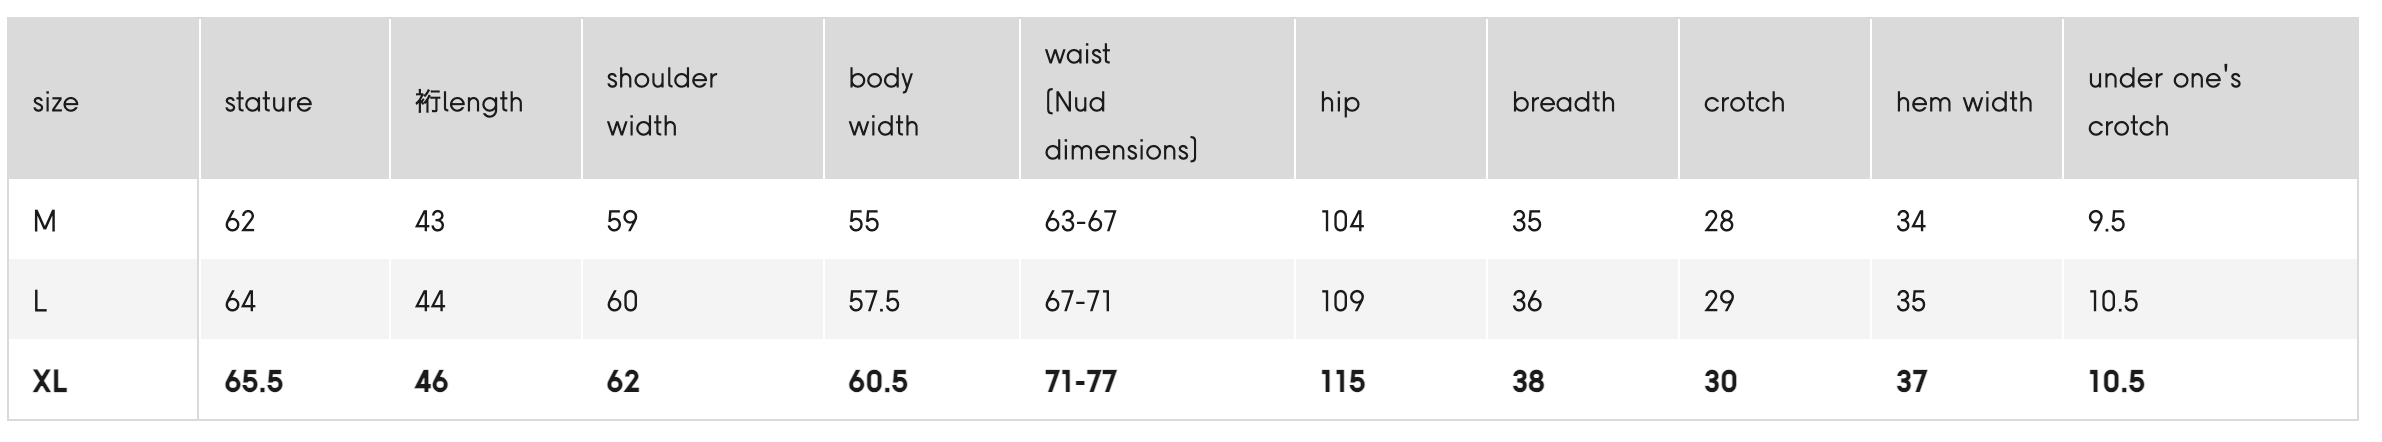Select the 'hip' column header
Image resolution: width=2382 pixels, height=442 pixels.
click(x=1340, y=102)
